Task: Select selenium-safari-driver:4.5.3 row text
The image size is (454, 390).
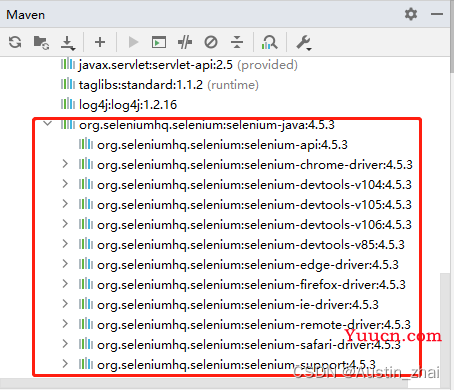Action: click(249, 345)
